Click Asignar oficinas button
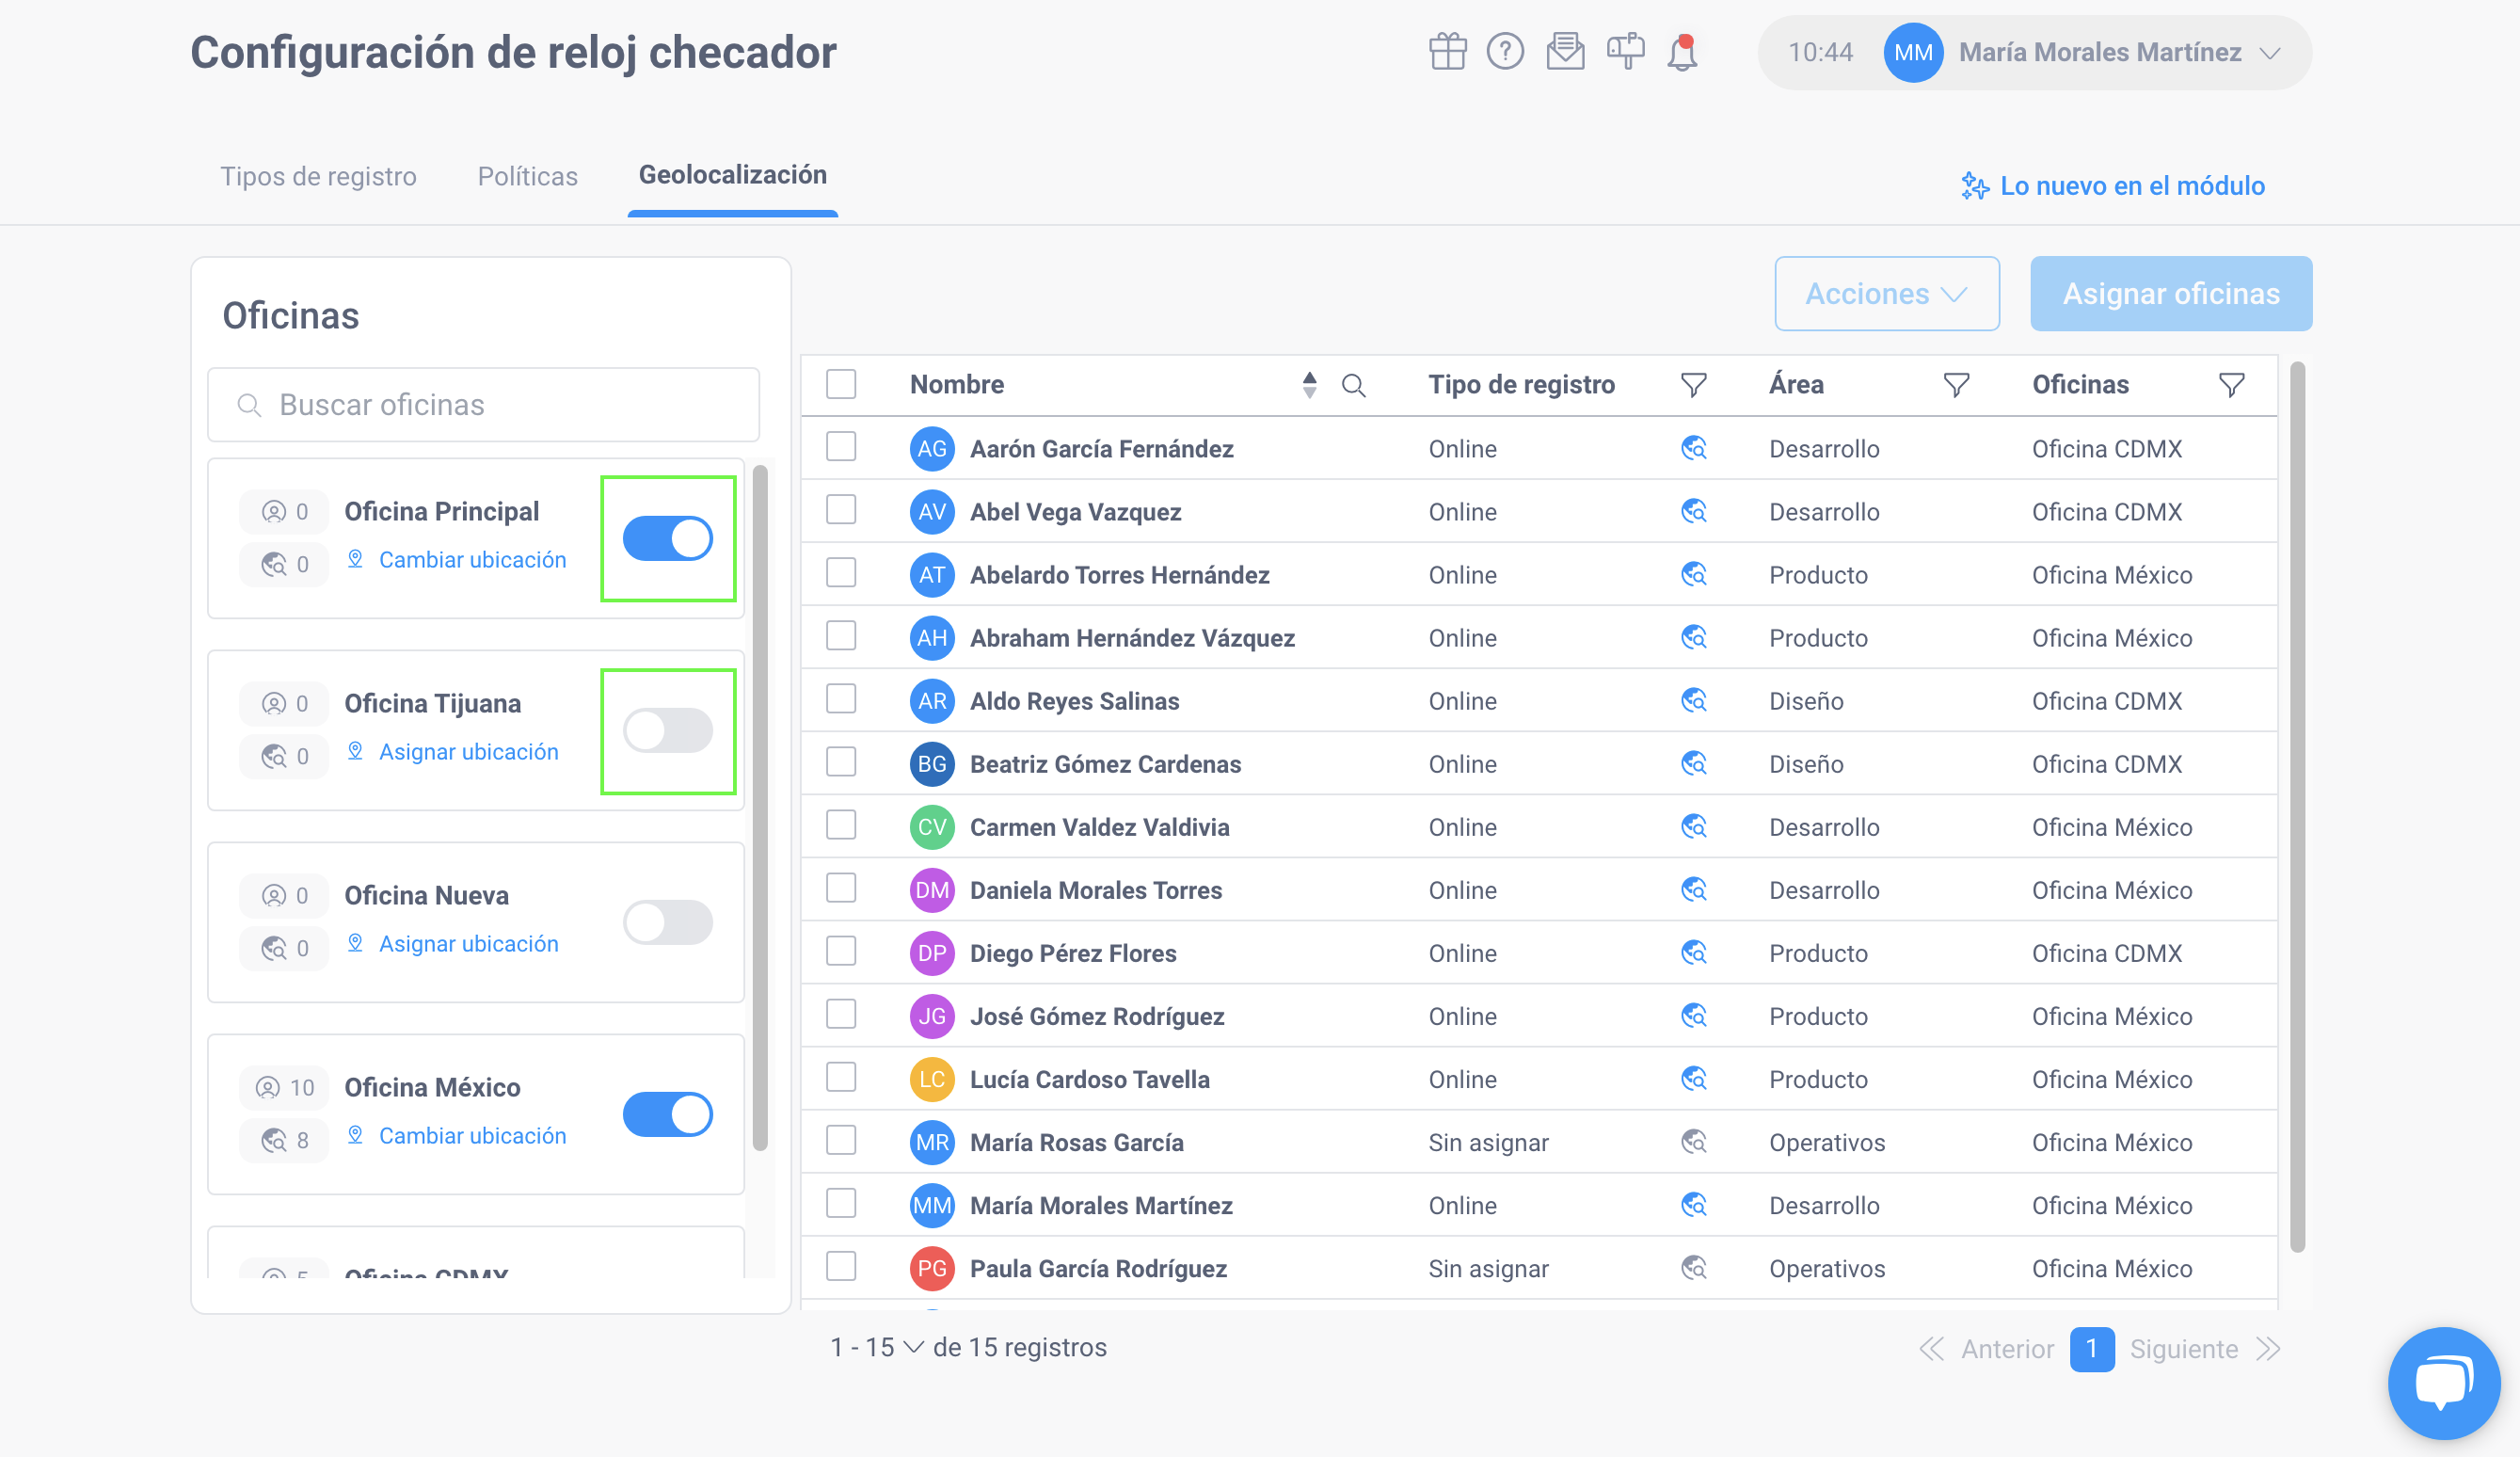 [x=2171, y=293]
